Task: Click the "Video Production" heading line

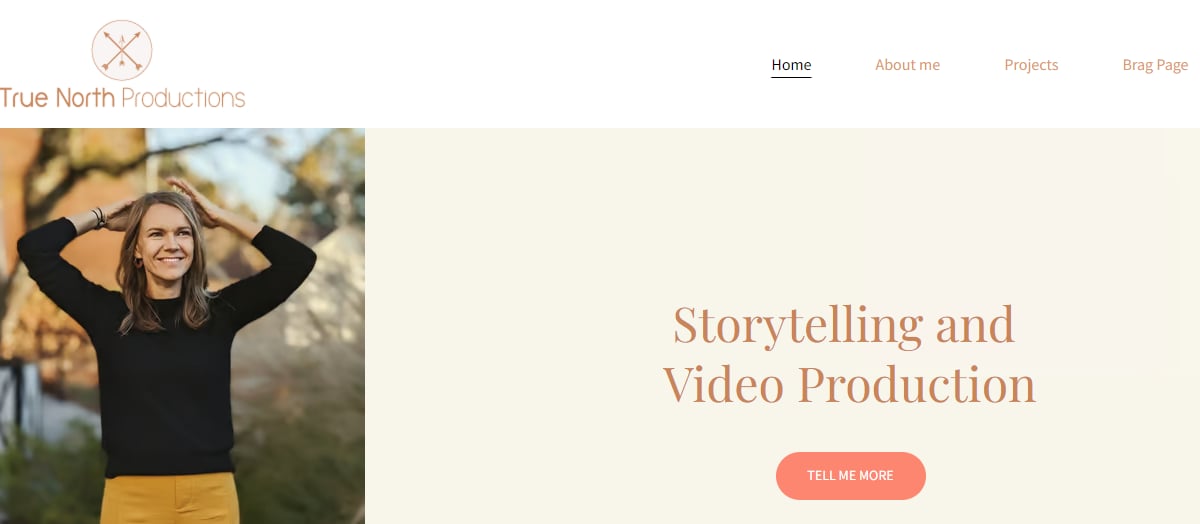Action: tap(849, 384)
